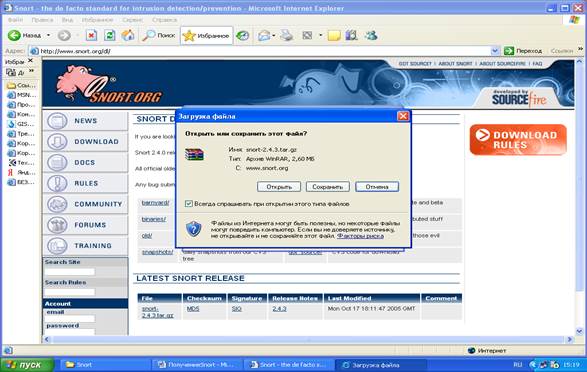Click the Start (пуск) button
This screenshot has width=587, height=372.
(x=27, y=365)
